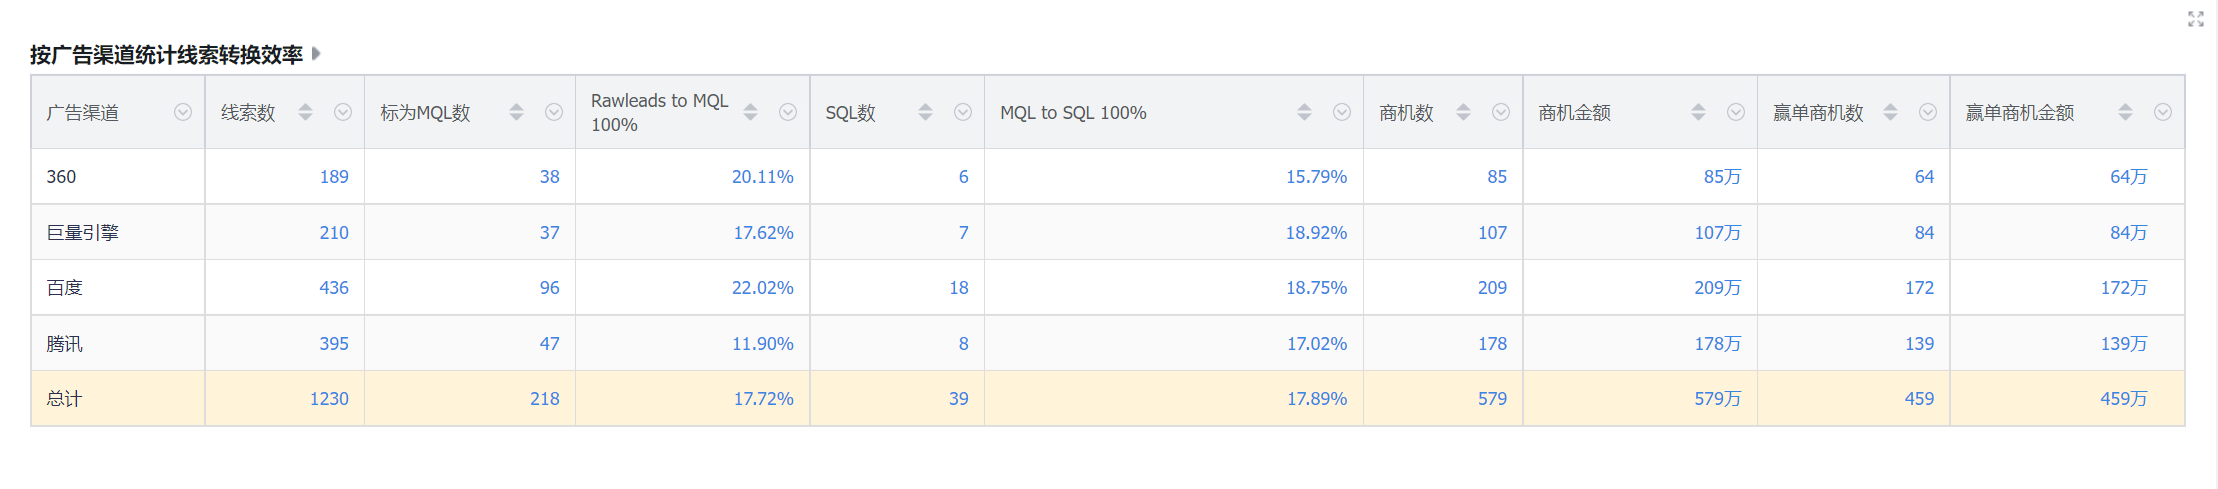Sort MQL to SQL 100% column
Screen dimensions: 2218x489
click(x=1304, y=112)
